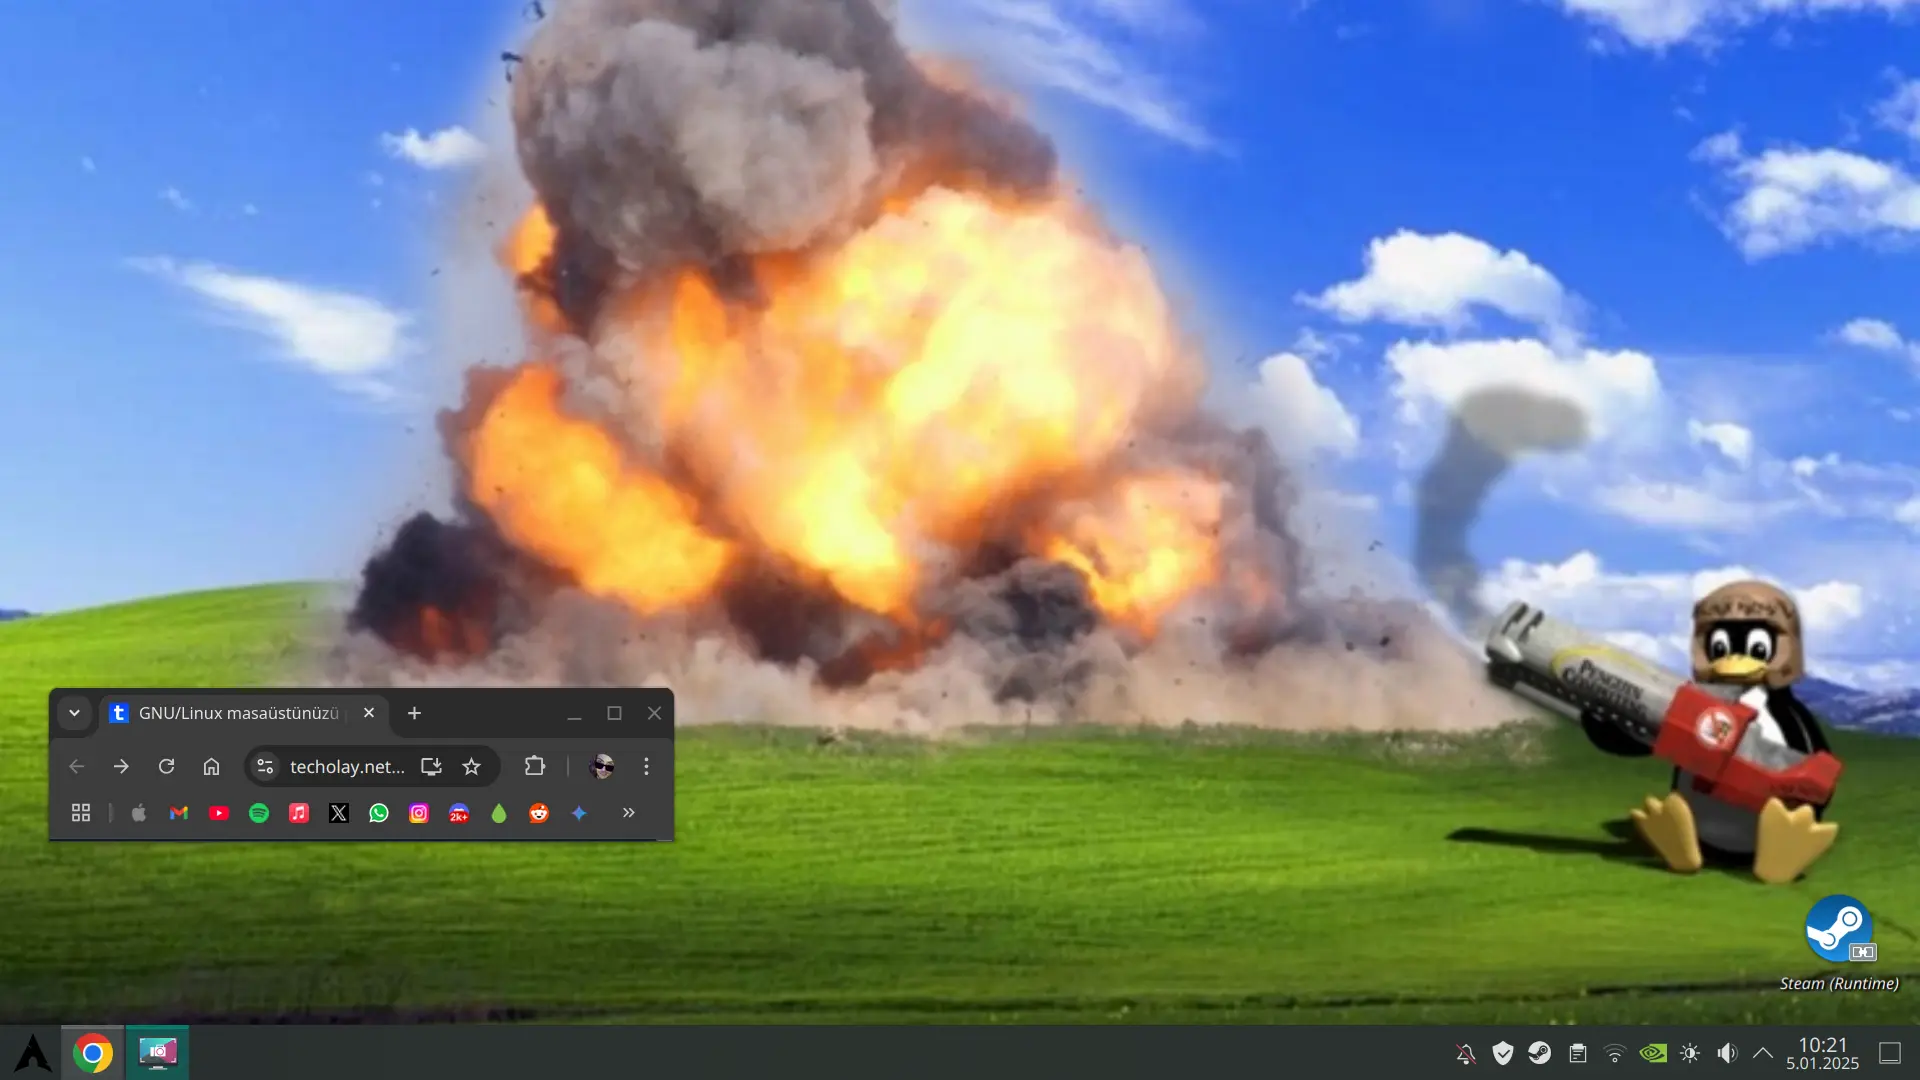Minimize the Chrome window
This screenshot has width=1920, height=1080.
click(574, 714)
